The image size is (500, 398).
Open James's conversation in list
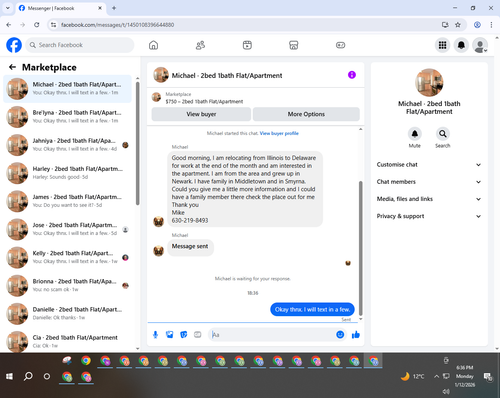[x=68, y=201]
